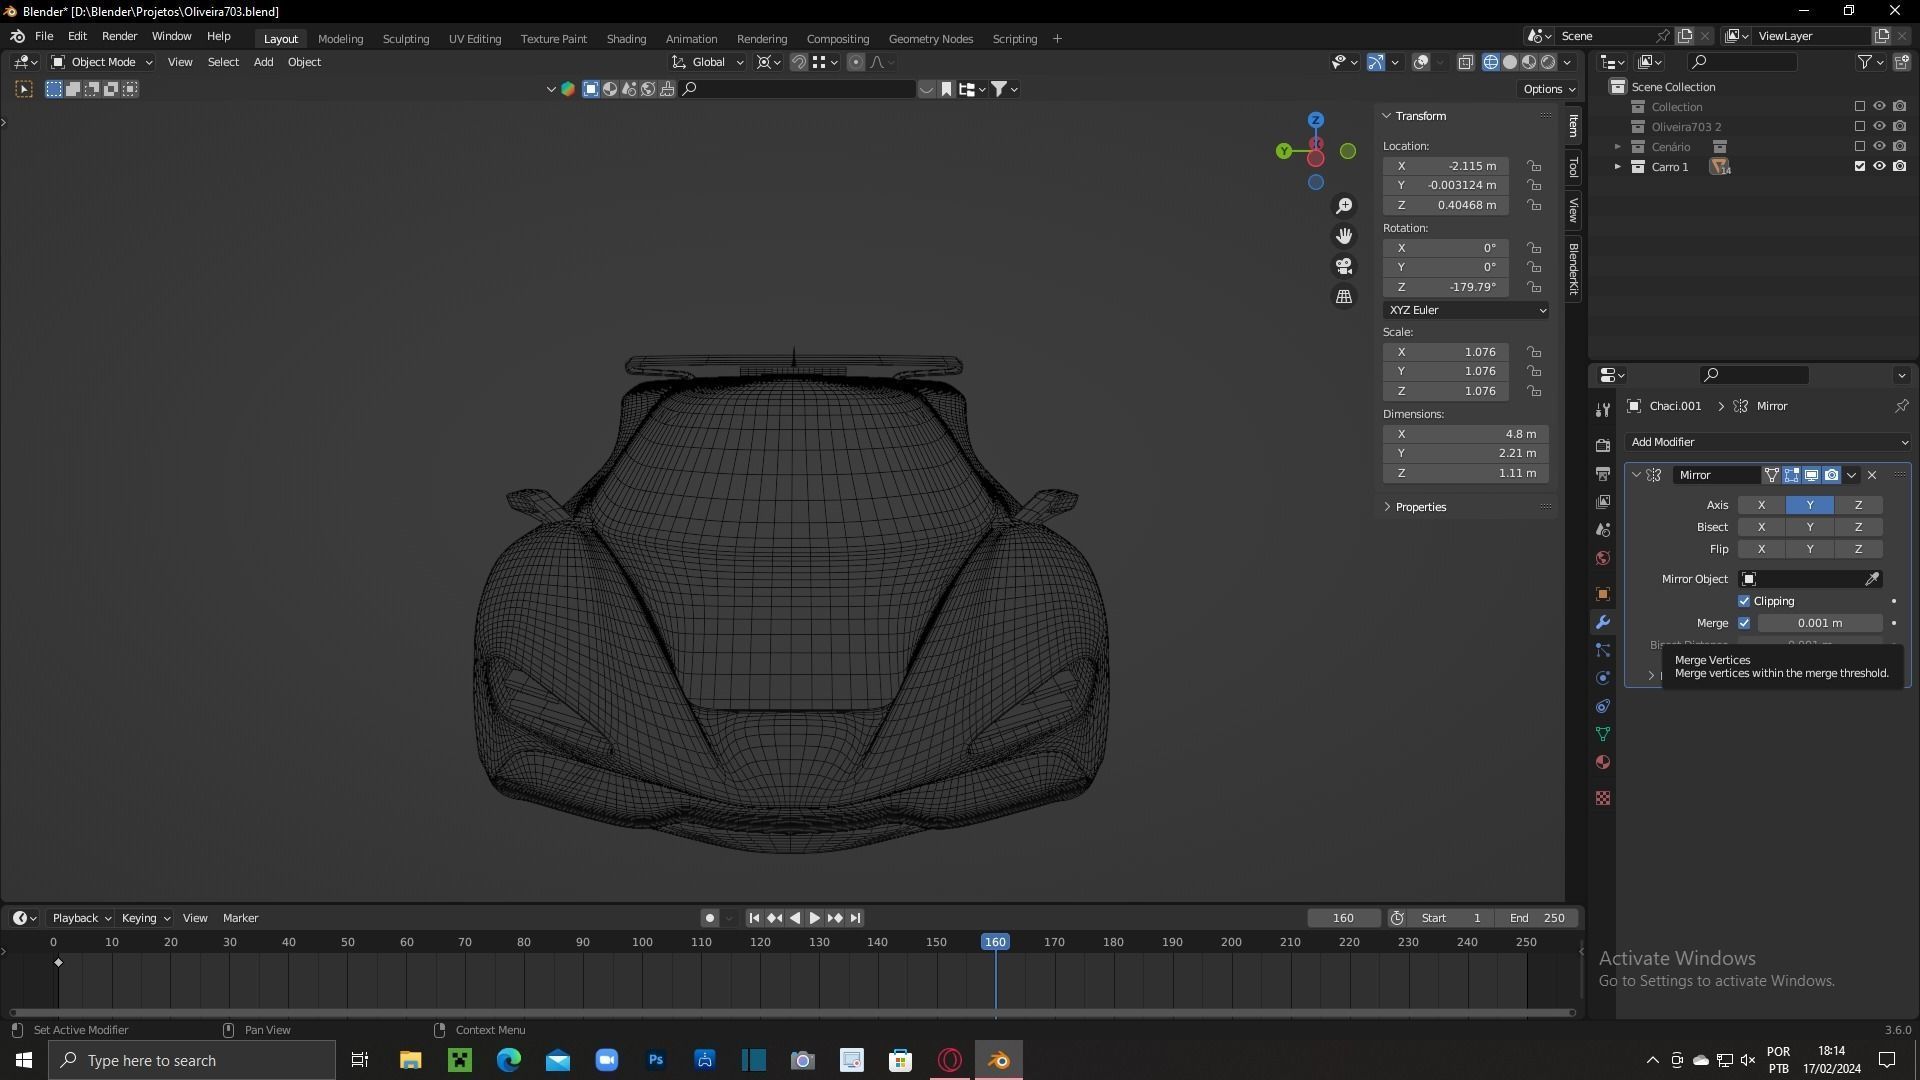This screenshot has width=1920, height=1080.
Task: Open the File menu
Action: point(44,36)
